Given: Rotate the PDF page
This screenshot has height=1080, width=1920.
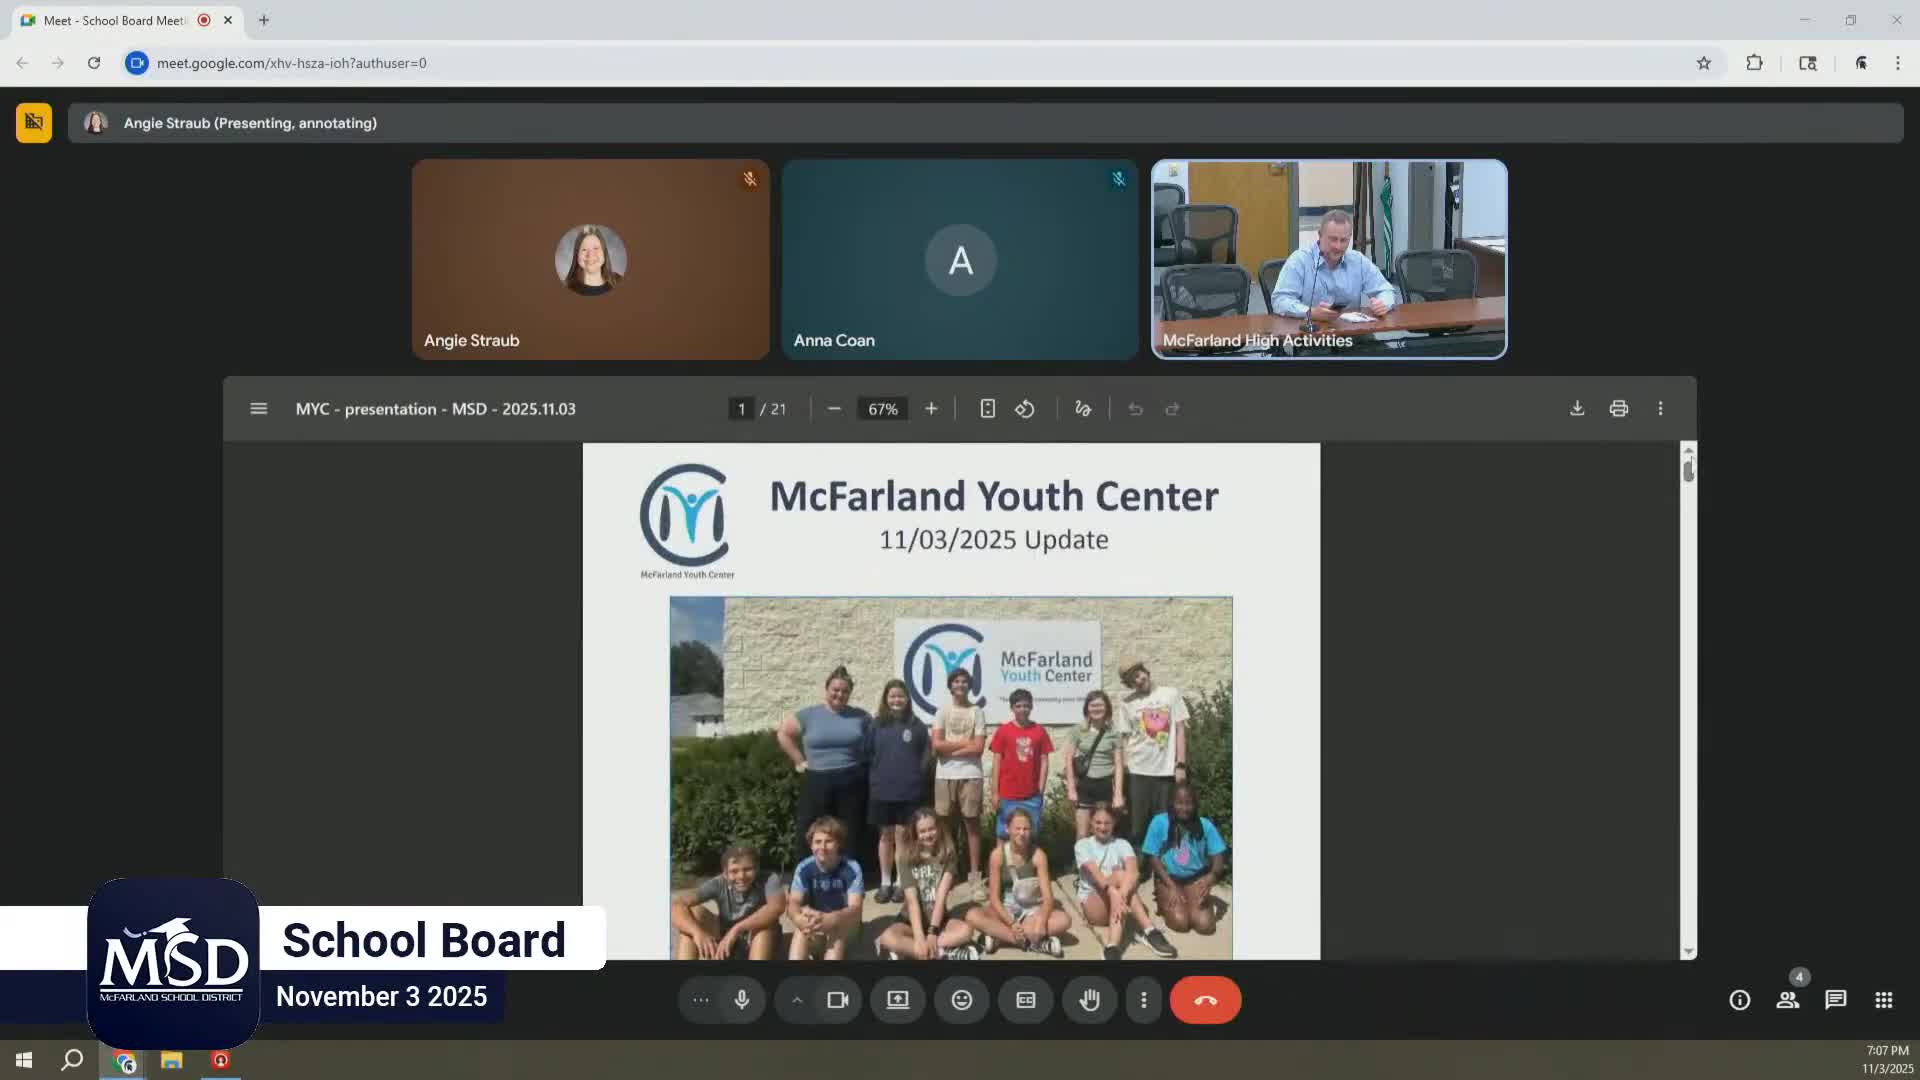Looking at the screenshot, I should click(1025, 408).
